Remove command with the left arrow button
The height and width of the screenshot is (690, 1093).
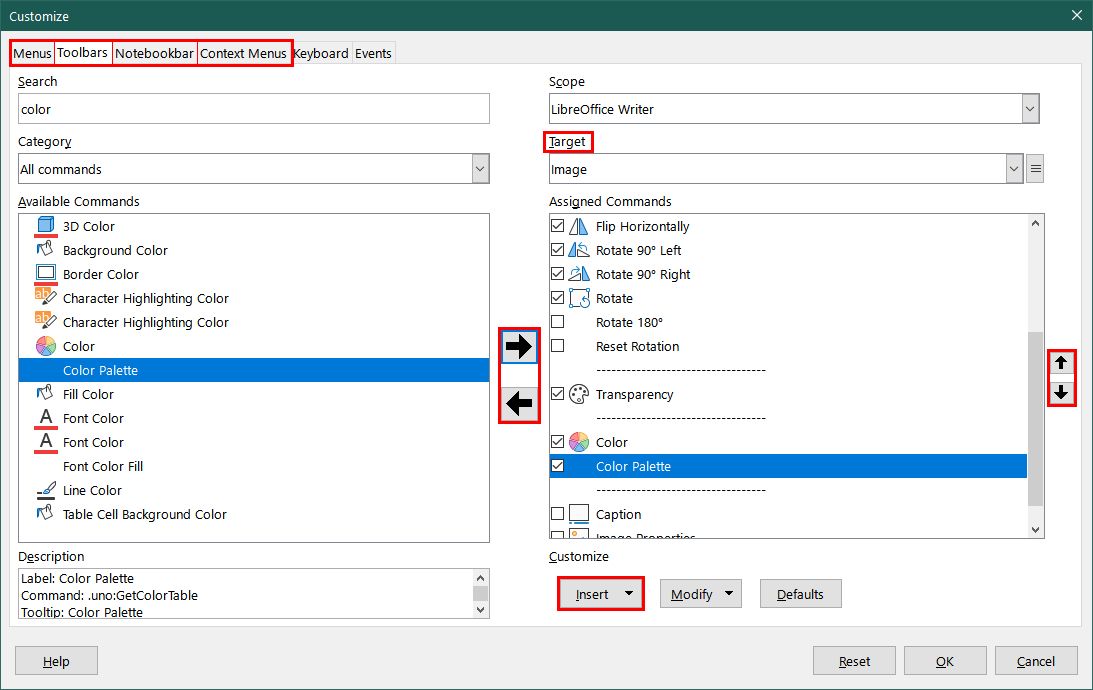pos(519,404)
